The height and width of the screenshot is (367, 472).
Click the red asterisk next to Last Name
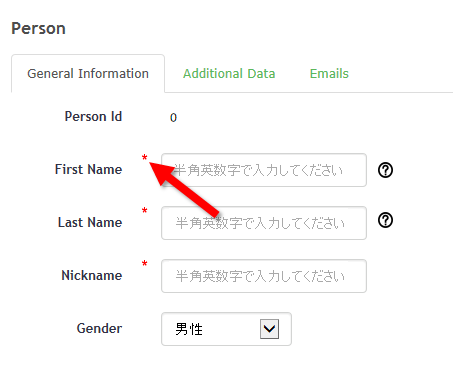point(144,210)
